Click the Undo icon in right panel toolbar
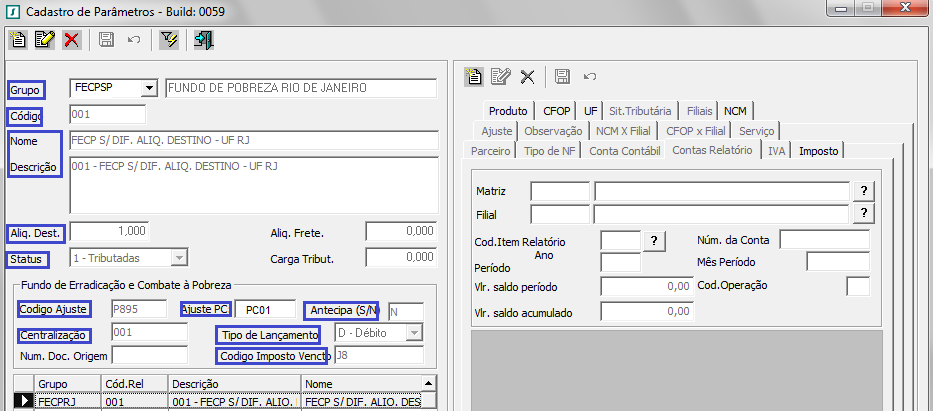Image resolution: width=933 pixels, height=411 pixels. [590, 76]
